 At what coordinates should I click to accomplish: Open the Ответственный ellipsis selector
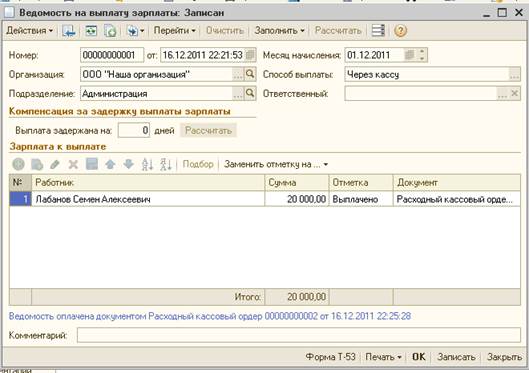502,93
